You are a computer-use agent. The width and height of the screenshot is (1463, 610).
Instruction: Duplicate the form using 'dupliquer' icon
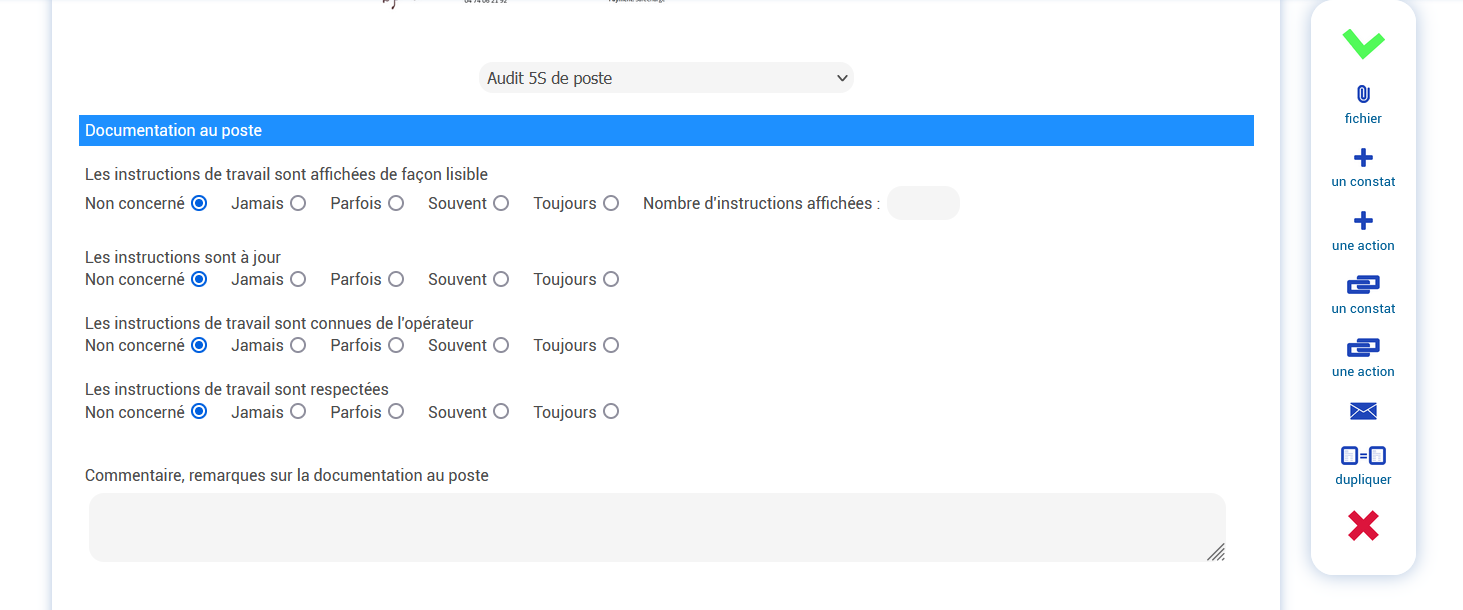point(1362,455)
